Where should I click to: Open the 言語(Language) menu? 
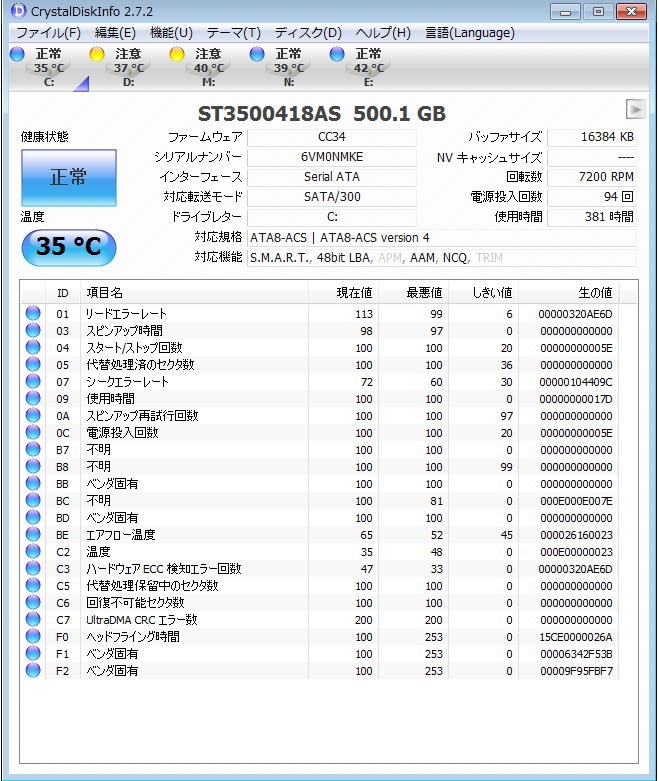click(470, 33)
